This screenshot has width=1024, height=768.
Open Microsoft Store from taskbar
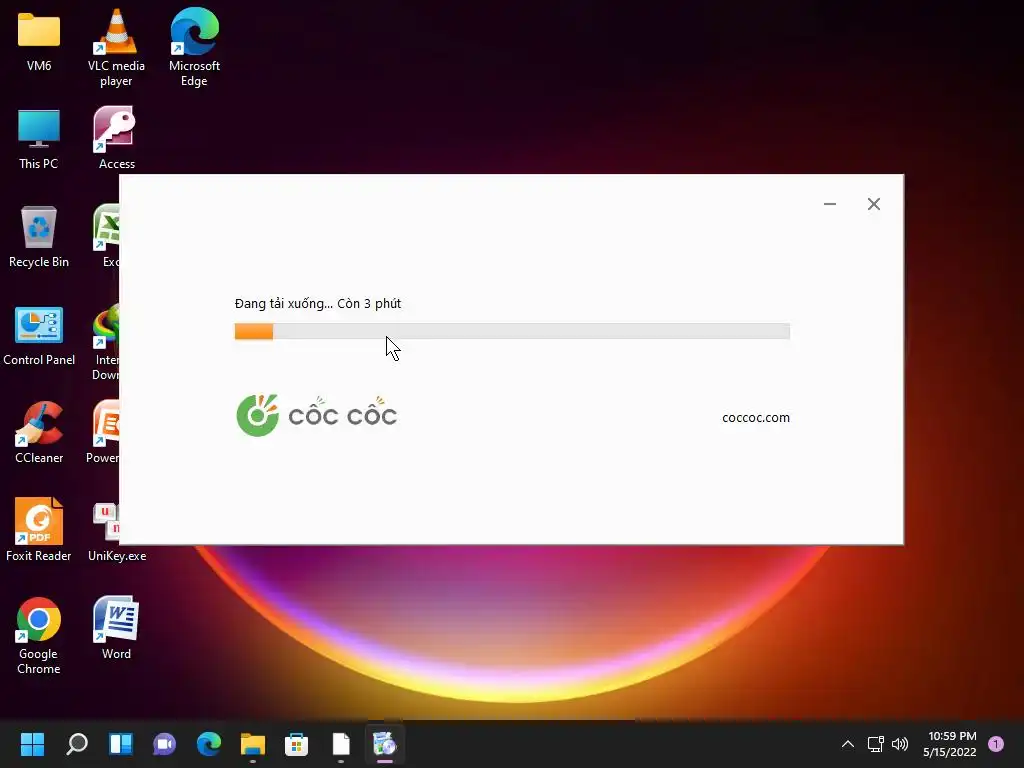(296, 744)
